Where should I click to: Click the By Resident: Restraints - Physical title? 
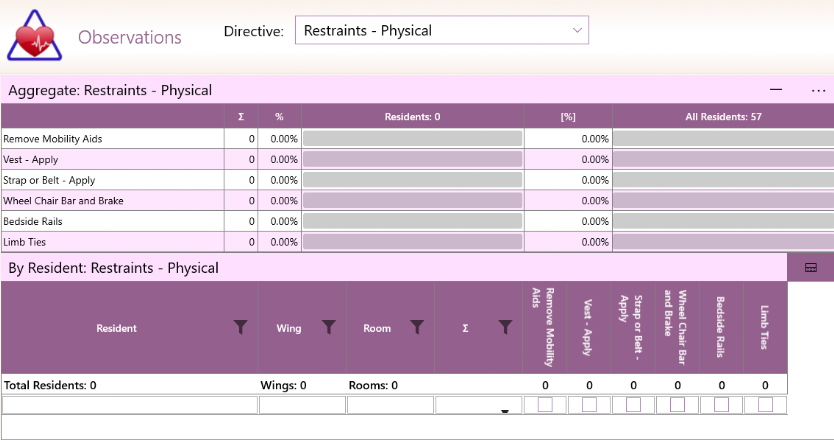click(113, 268)
